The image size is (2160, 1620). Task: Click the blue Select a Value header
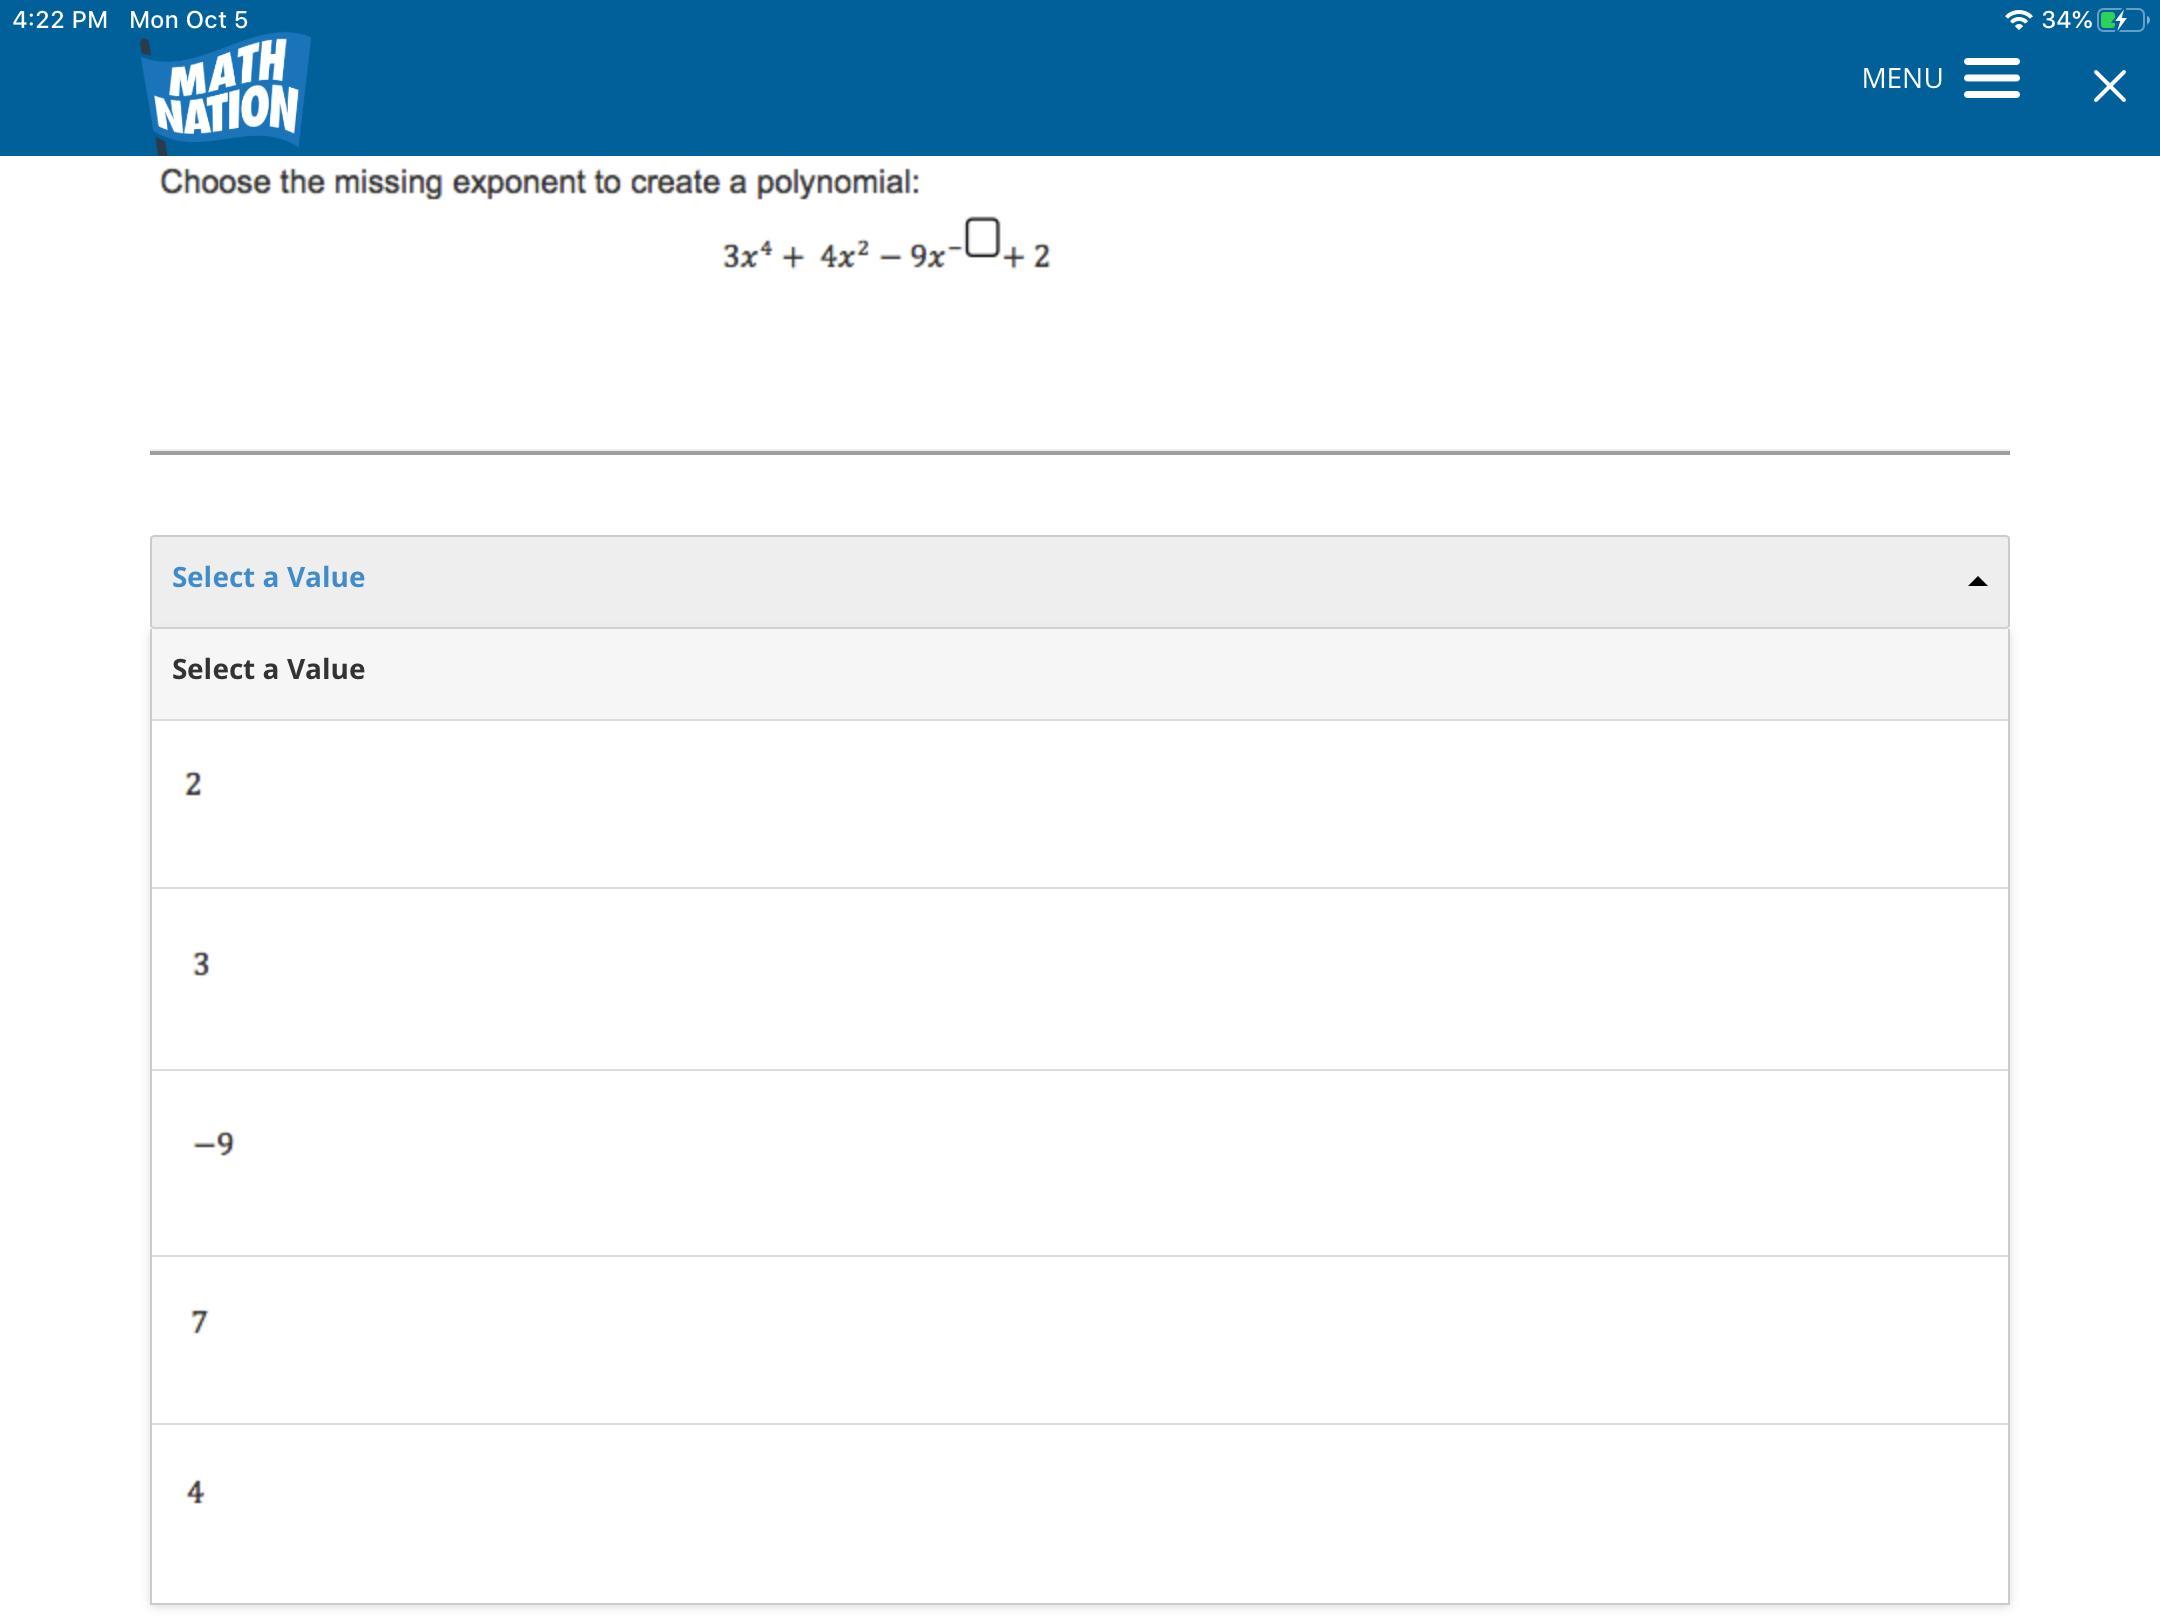[x=268, y=577]
